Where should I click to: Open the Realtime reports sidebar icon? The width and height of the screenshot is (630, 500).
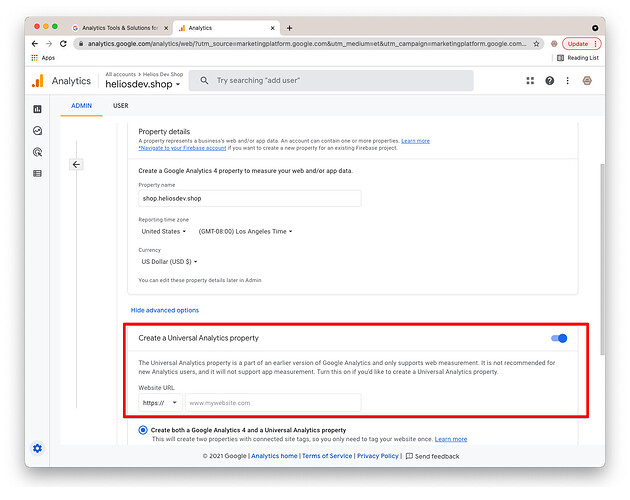pyautogui.click(x=37, y=131)
